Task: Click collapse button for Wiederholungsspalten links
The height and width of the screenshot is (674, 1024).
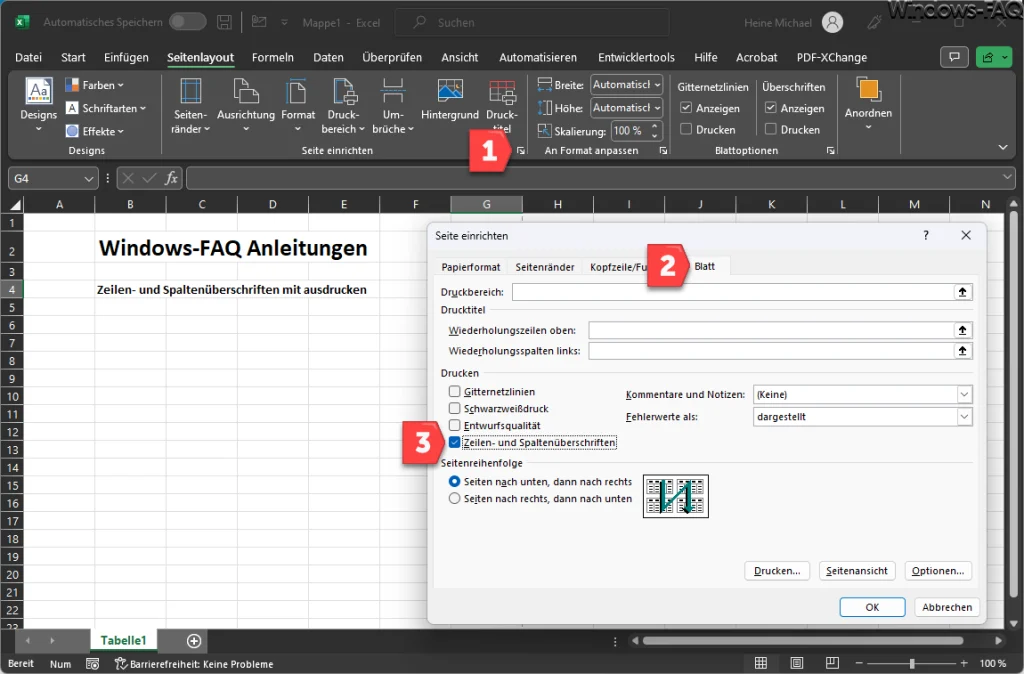Action: click(x=962, y=351)
